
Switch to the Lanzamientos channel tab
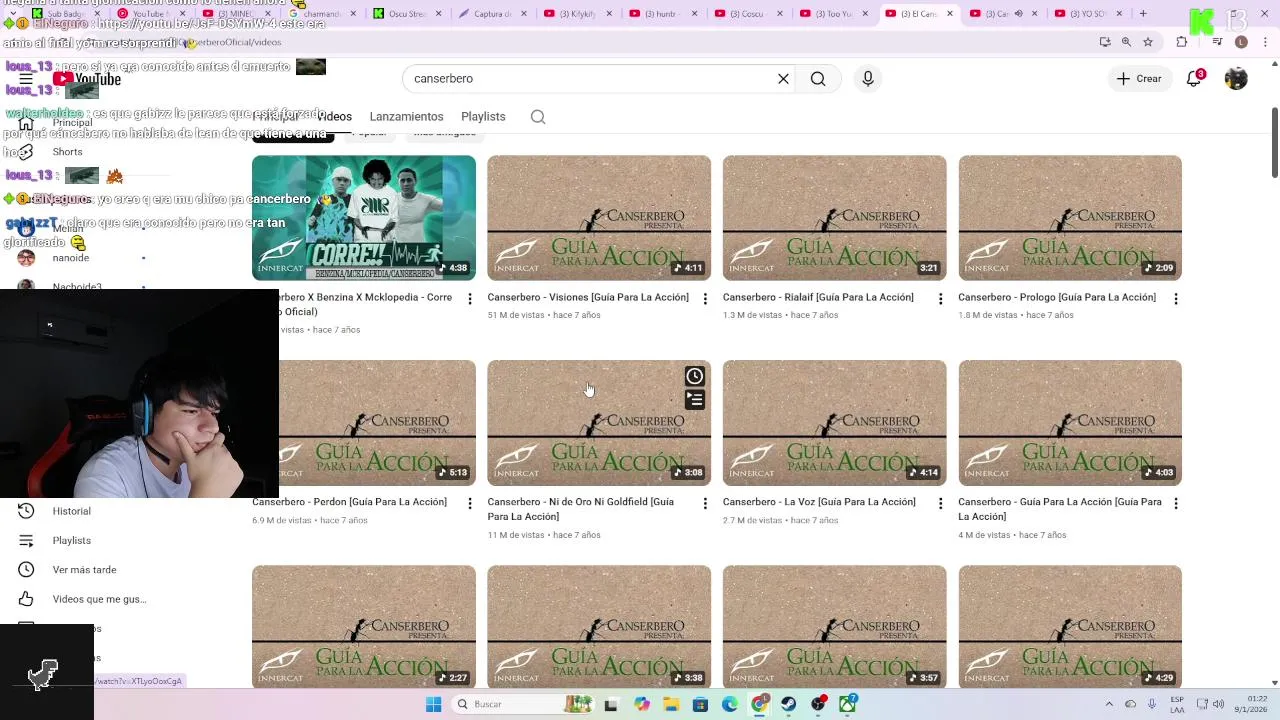pos(406,117)
